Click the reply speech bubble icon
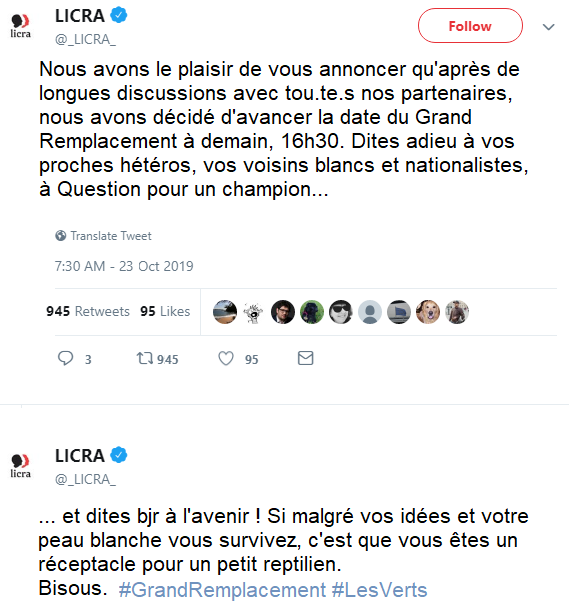This screenshot has height=605, width=569. (65, 358)
